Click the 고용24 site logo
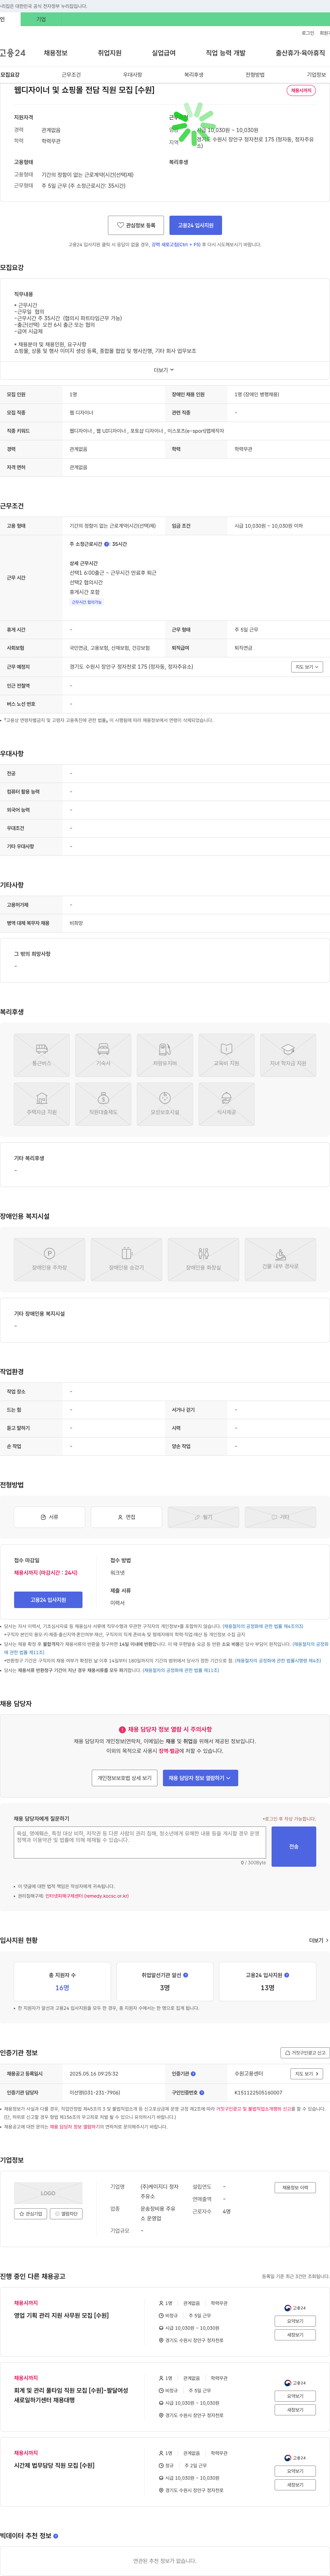Screen dimensions: 330x2576 [x=13, y=53]
